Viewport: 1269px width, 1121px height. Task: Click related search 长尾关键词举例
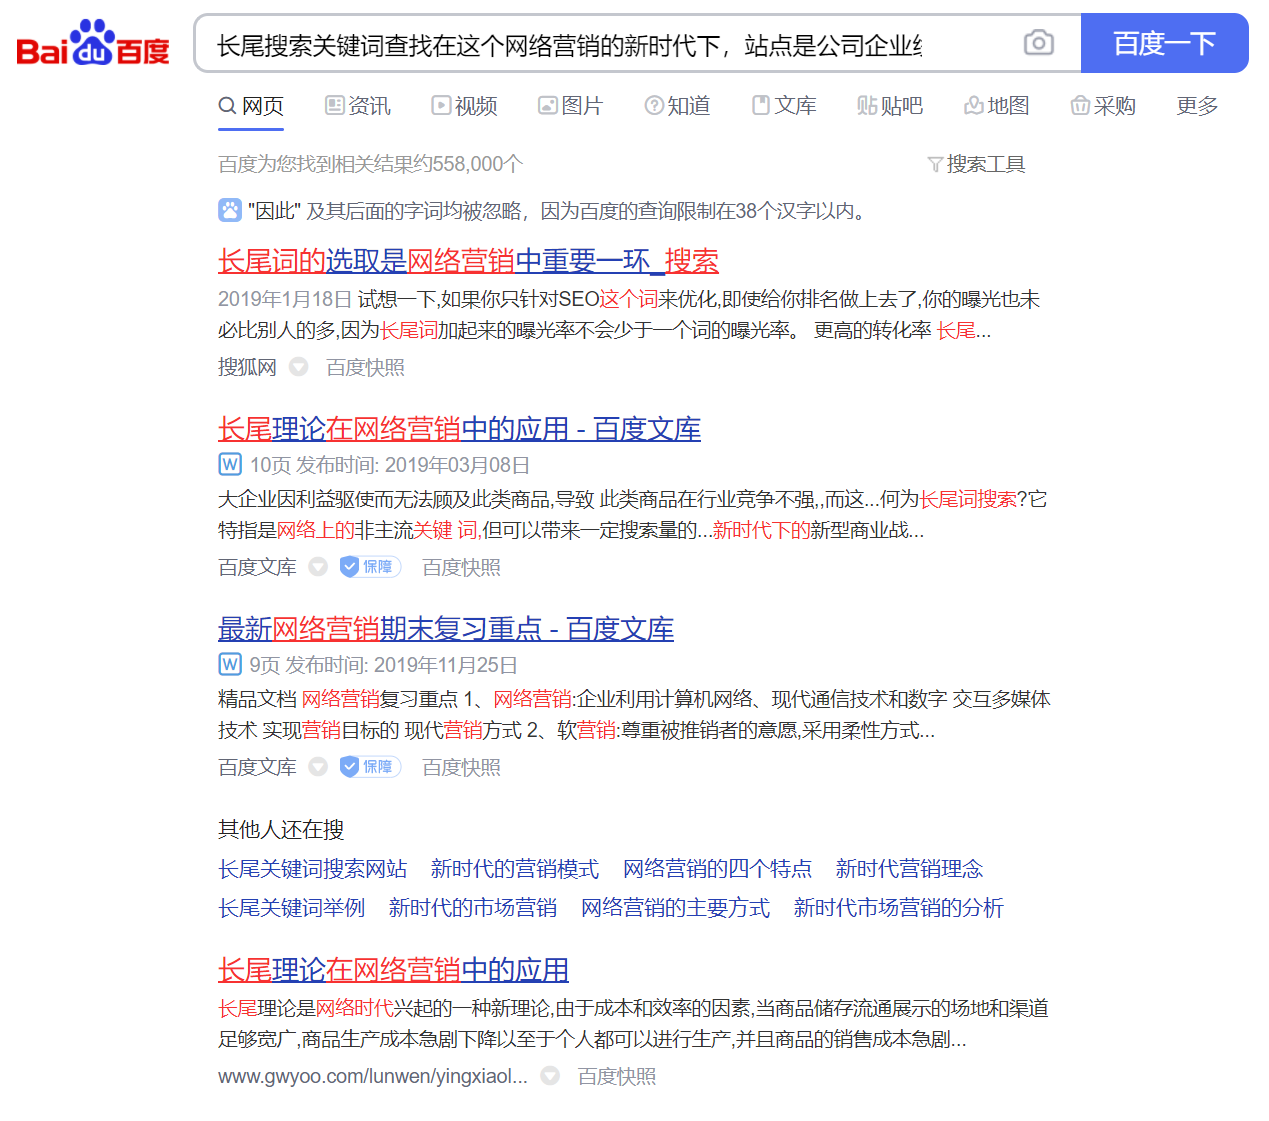[291, 908]
